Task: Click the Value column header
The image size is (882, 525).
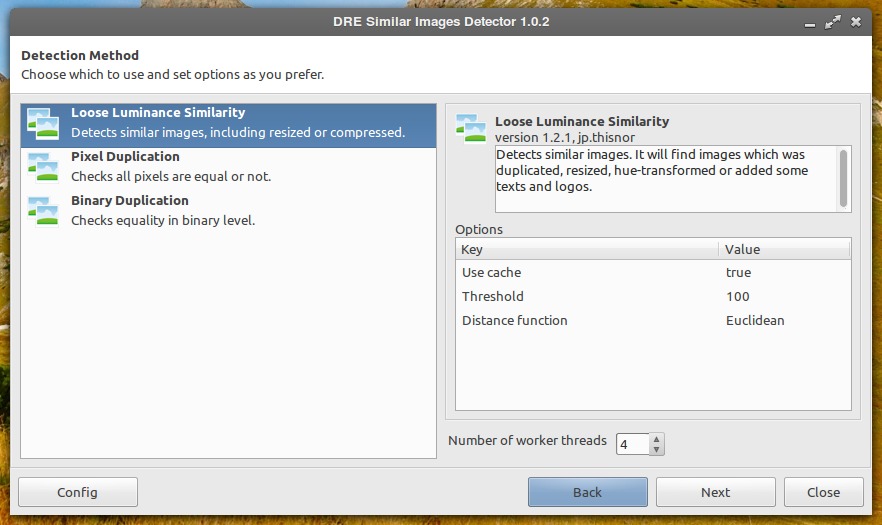Action: [785, 249]
